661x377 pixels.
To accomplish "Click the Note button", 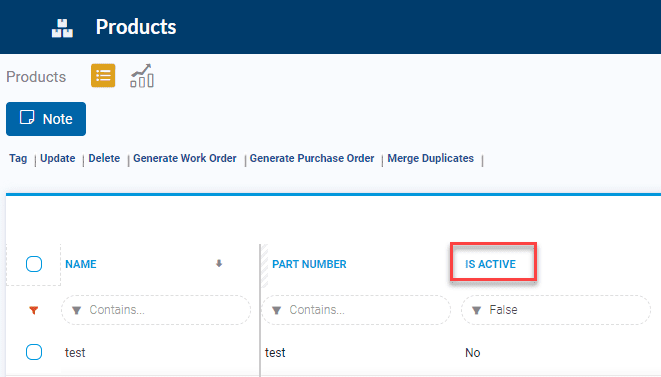I will (x=46, y=119).
